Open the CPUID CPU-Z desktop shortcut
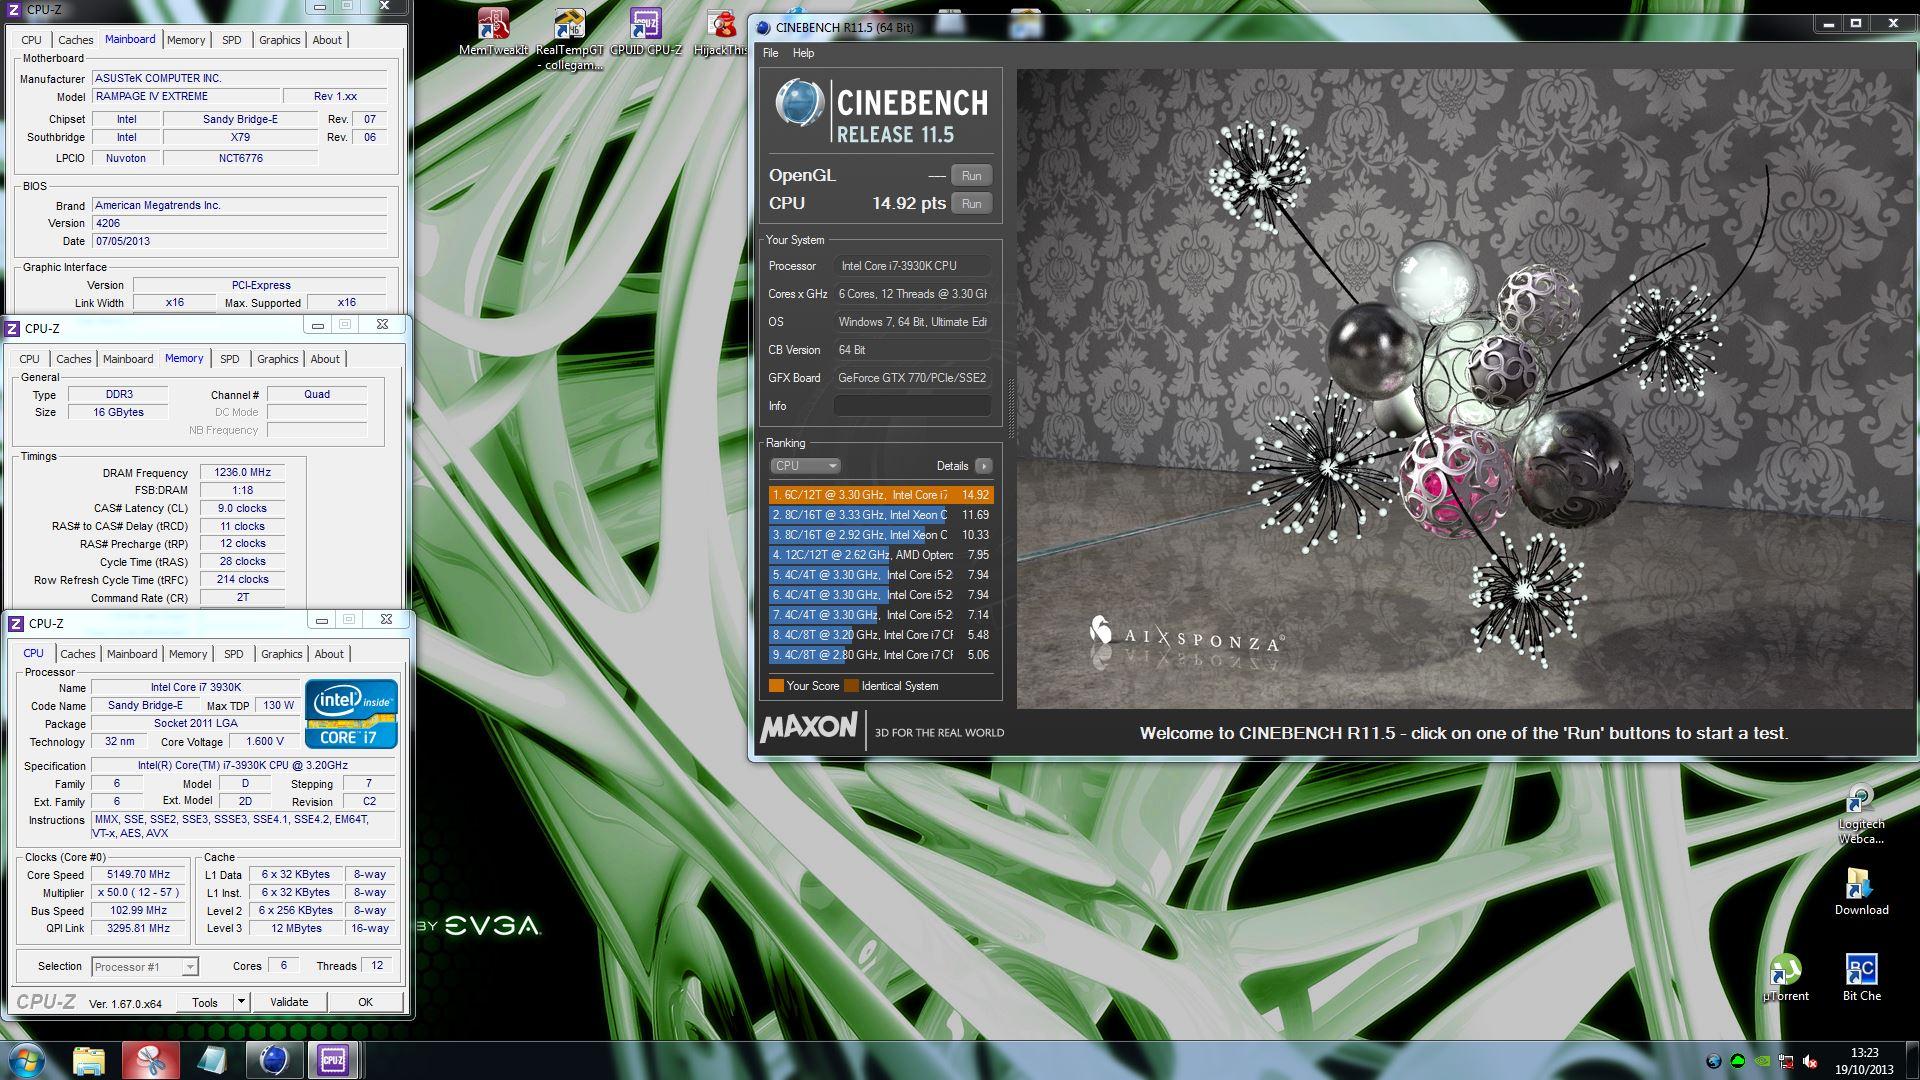The image size is (1920, 1080). pos(646,32)
